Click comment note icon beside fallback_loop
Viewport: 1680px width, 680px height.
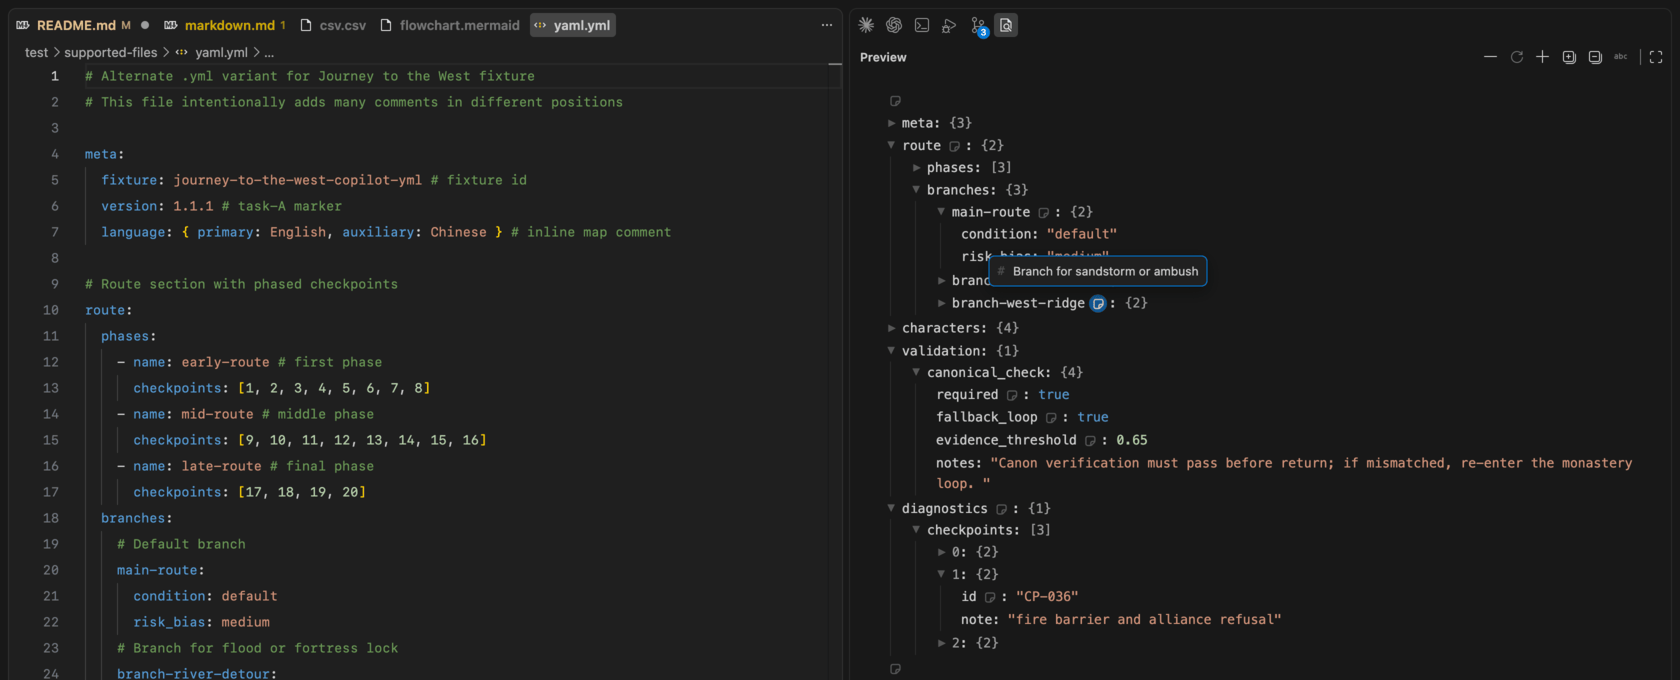1050,418
